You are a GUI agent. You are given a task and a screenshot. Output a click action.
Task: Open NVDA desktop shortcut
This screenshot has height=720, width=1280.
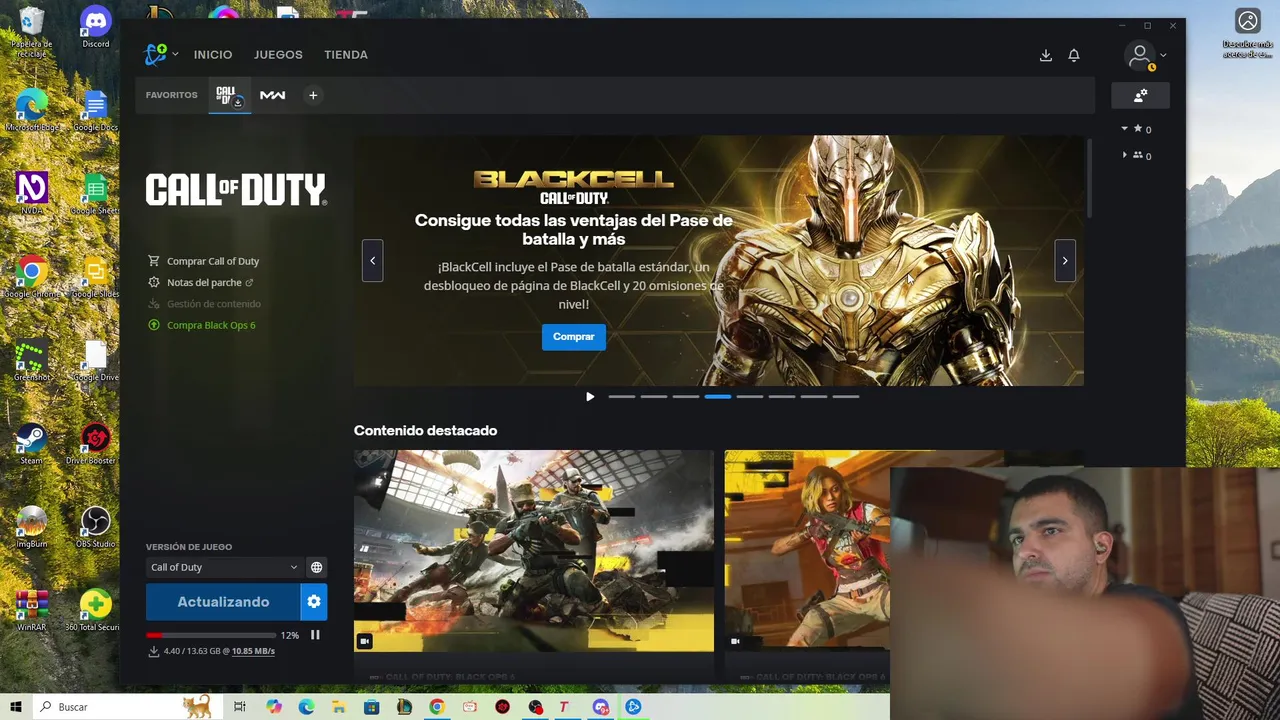click(x=32, y=194)
